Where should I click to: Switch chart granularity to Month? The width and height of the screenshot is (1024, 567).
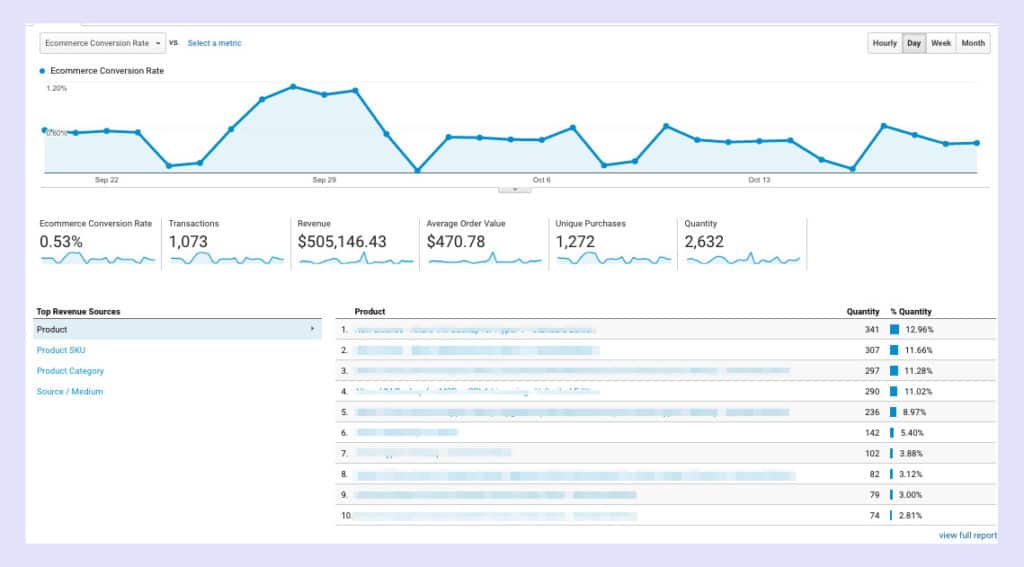click(973, 43)
